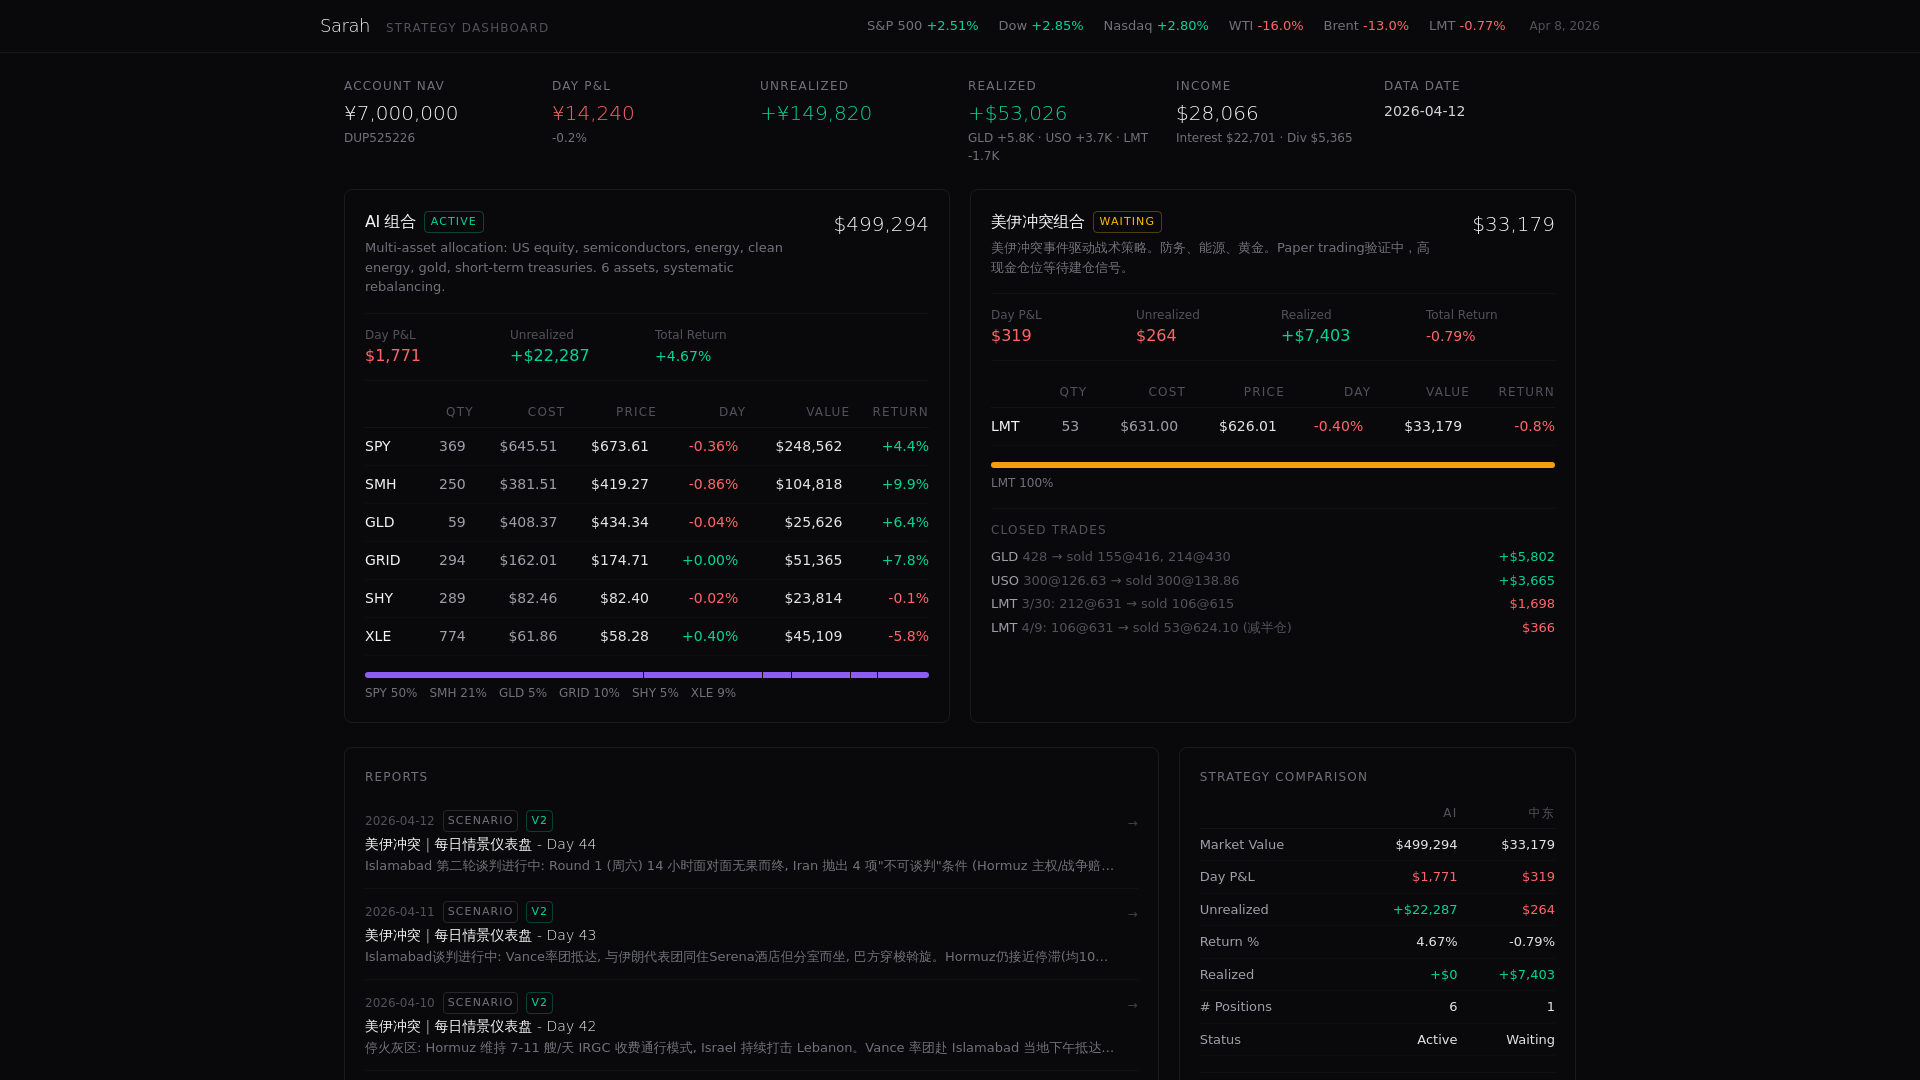
Task: Select the SMH holdings row
Action: (647, 485)
